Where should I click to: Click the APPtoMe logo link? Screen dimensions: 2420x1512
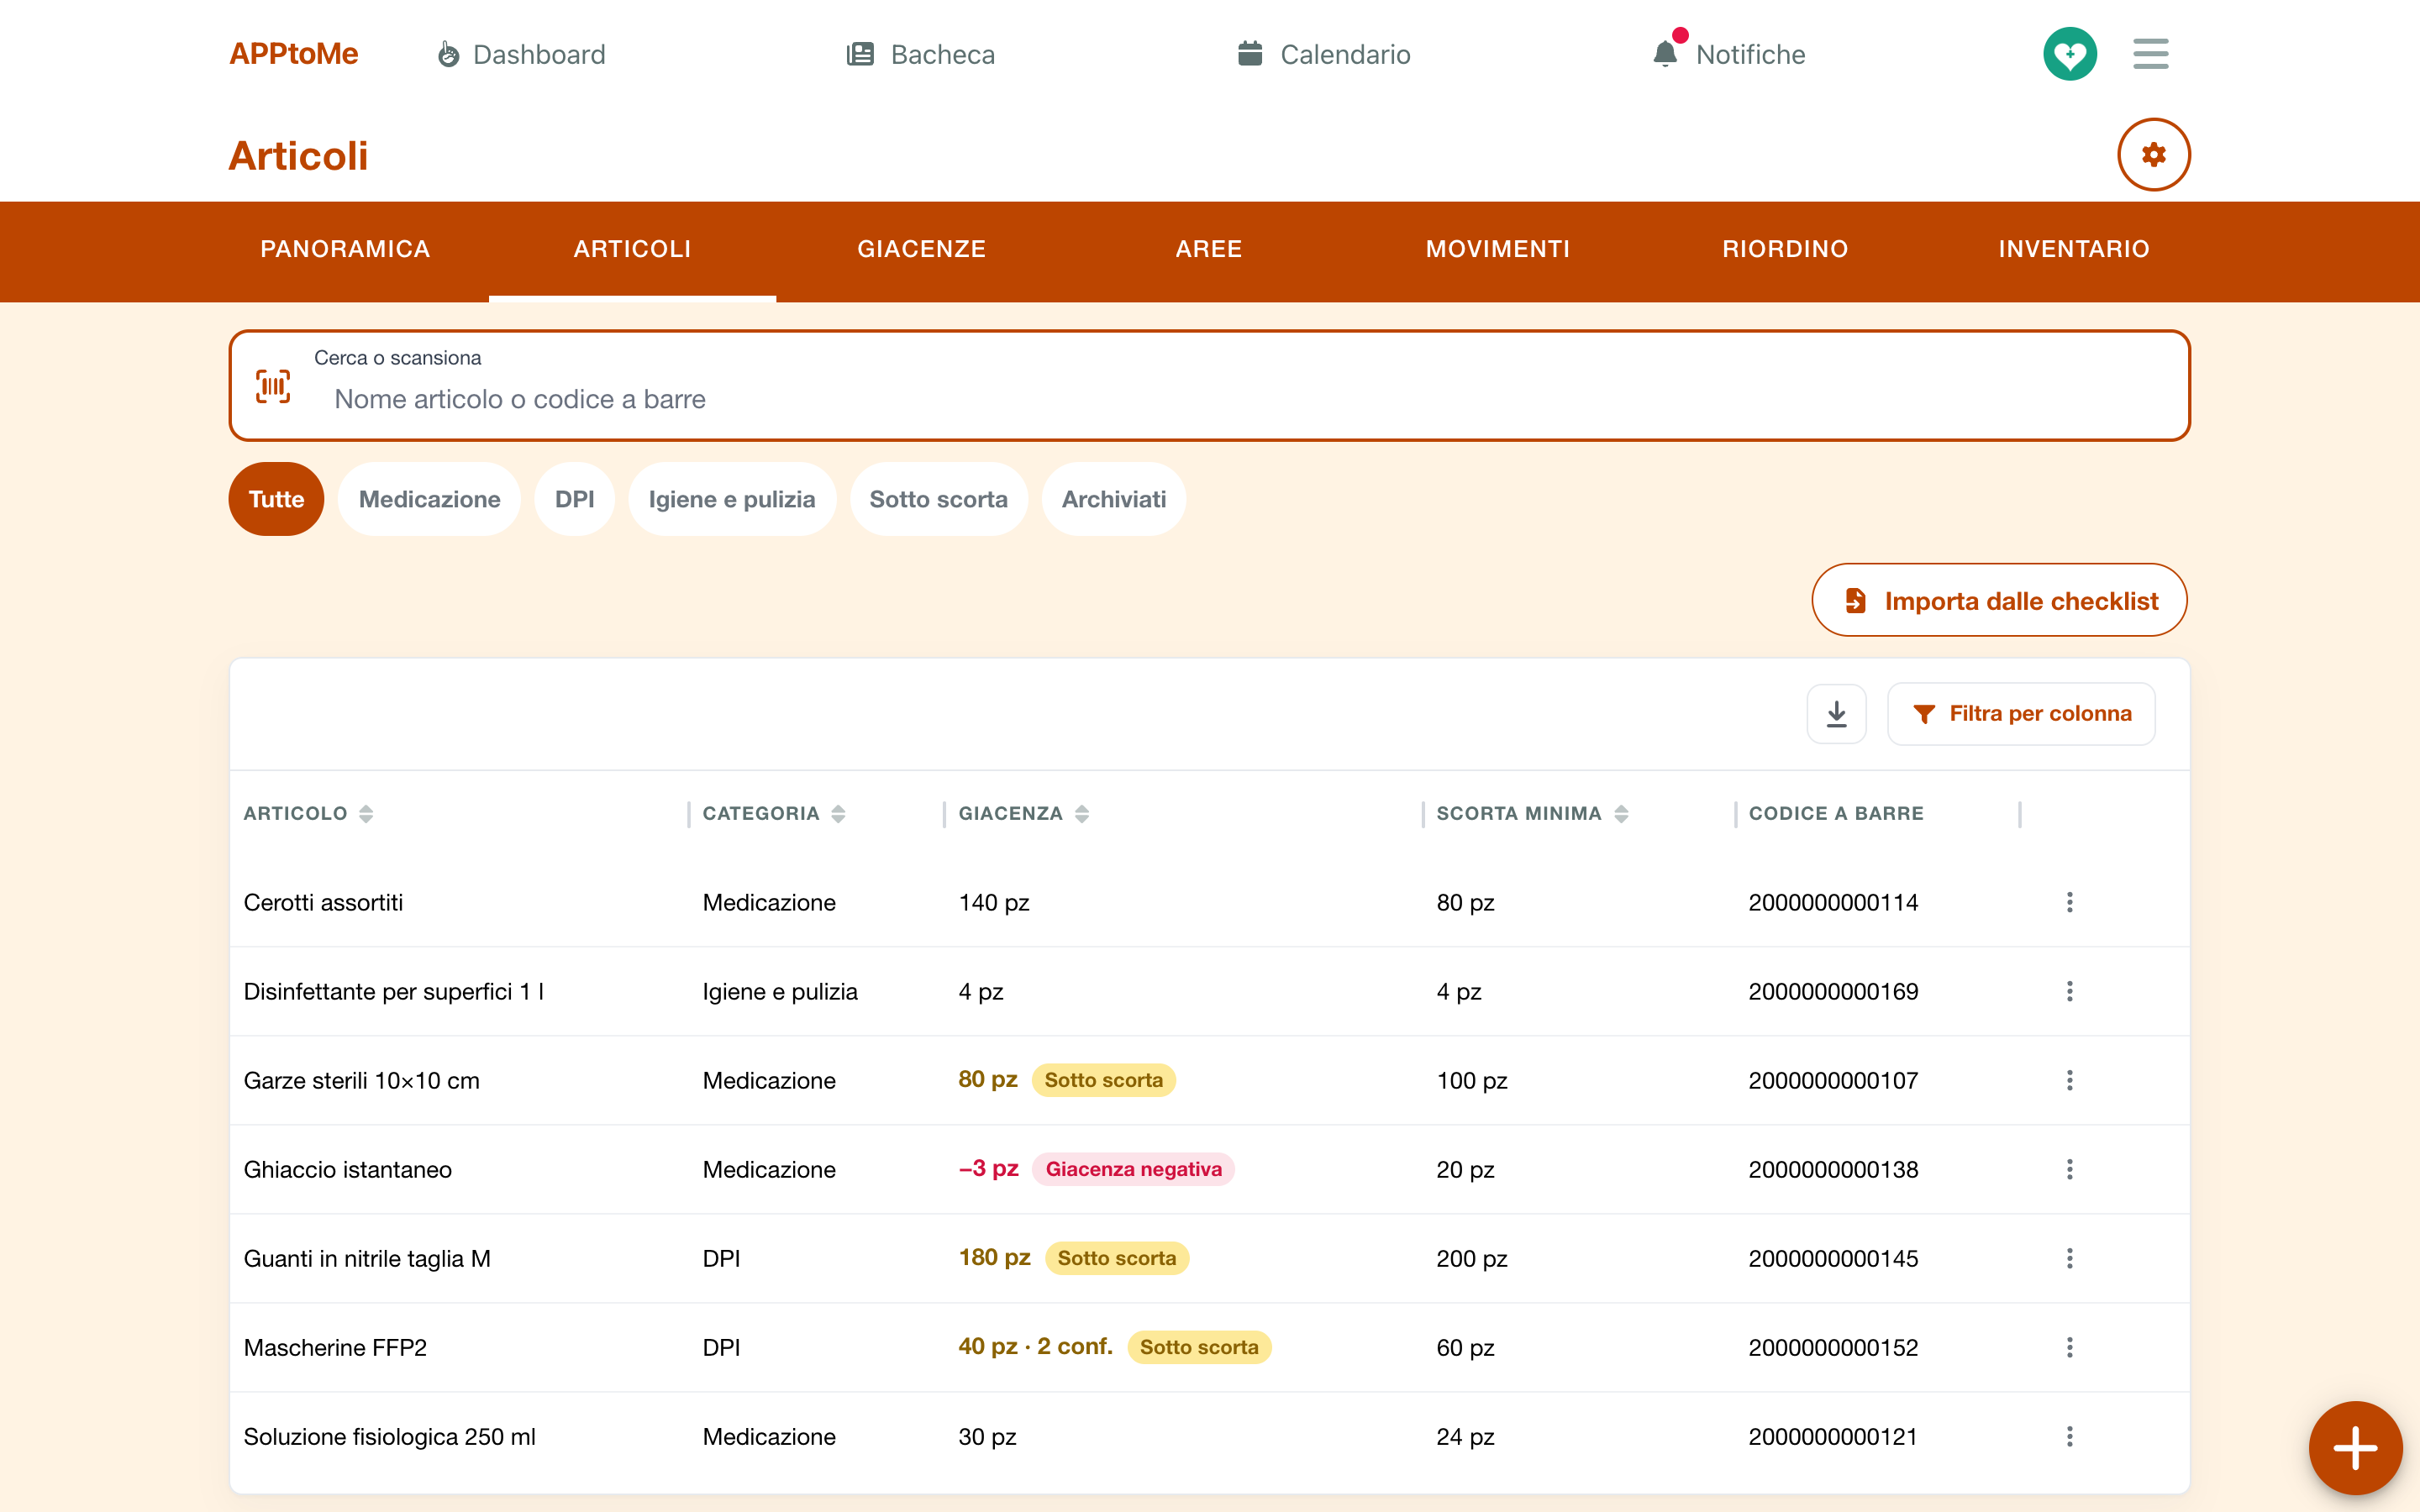click(294, 54)
